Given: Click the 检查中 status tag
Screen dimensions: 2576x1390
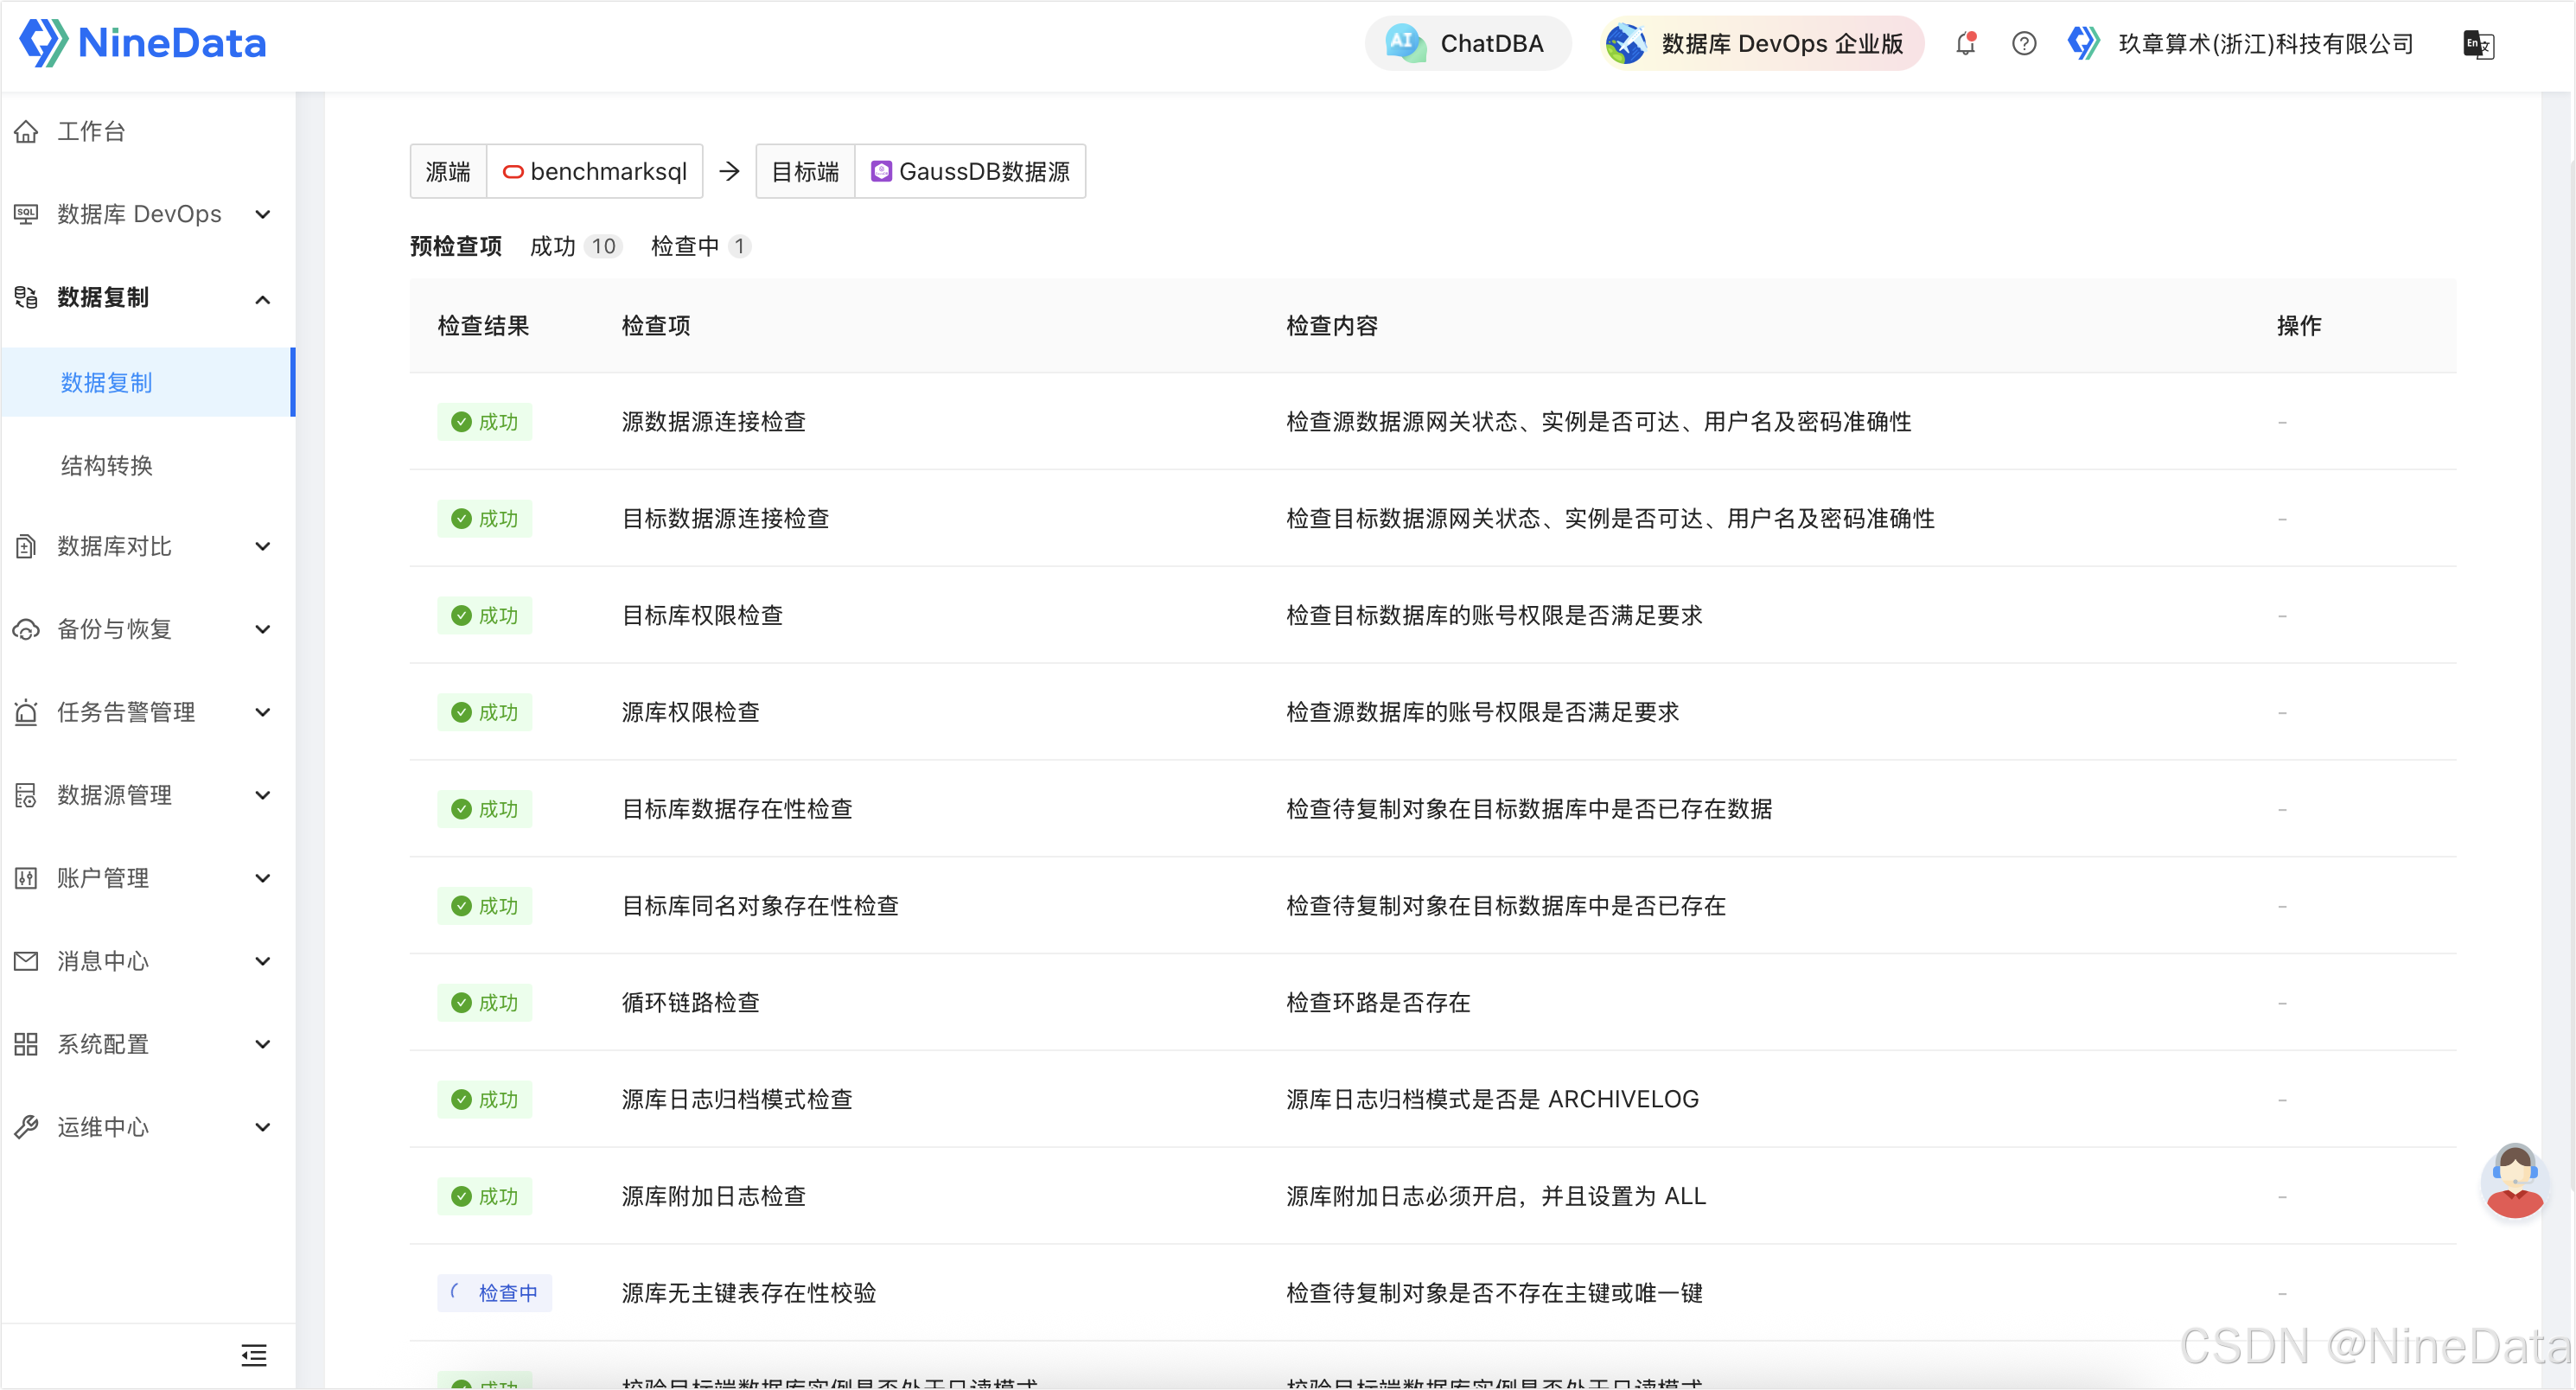Looking at the screenshot, I should [x=495, y=1292].
